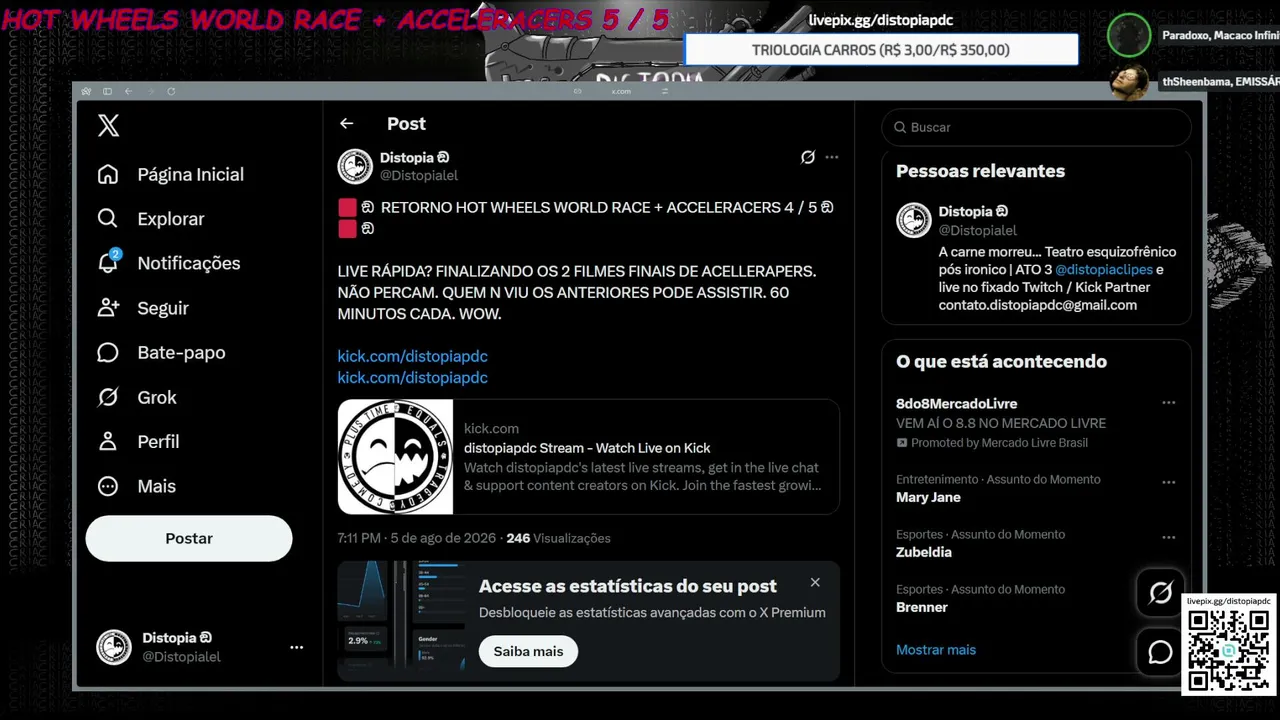Click browser forward arrow
The height and width of the screenshot is (720, 1280).
(x=150, y=91)
